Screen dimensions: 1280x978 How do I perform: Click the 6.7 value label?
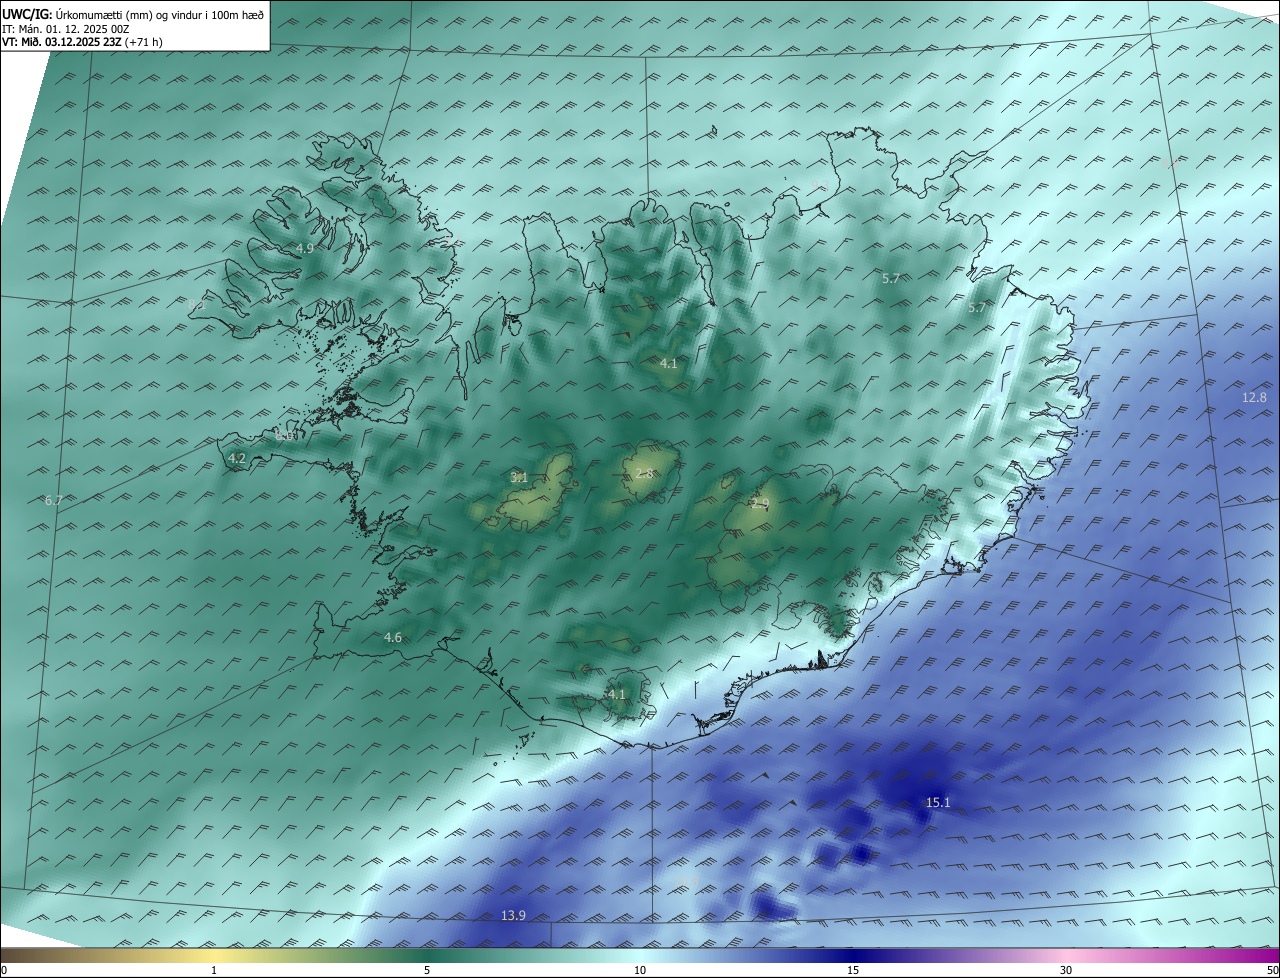(54, 500)
